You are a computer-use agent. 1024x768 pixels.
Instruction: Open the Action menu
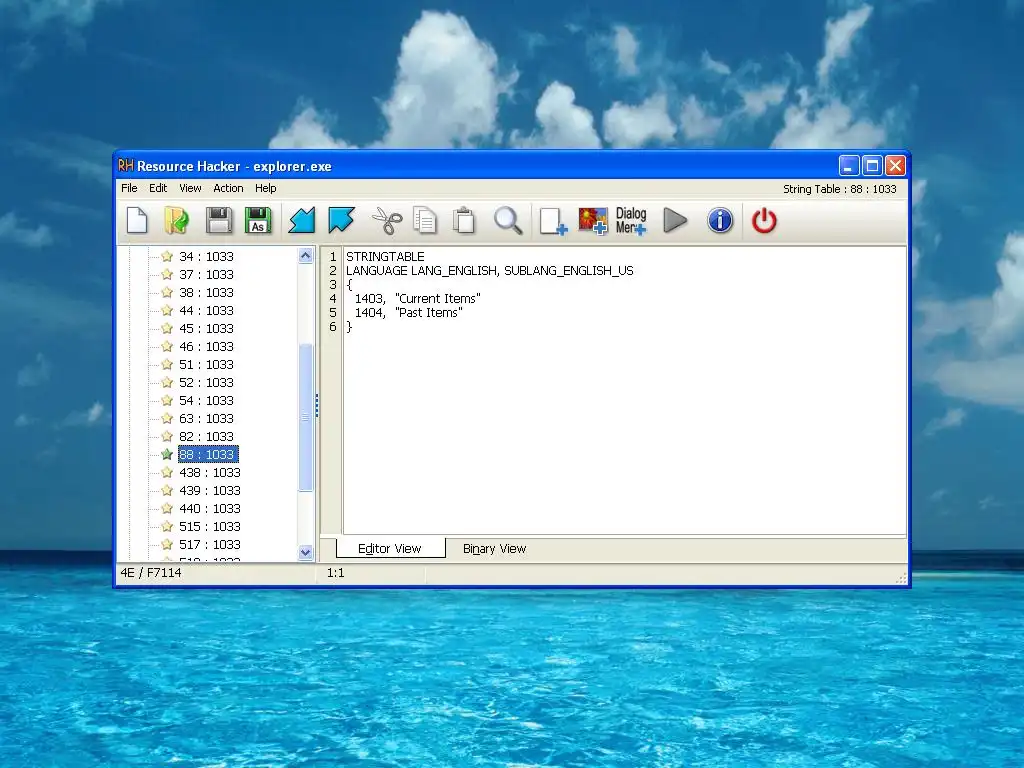coord(228,188)
